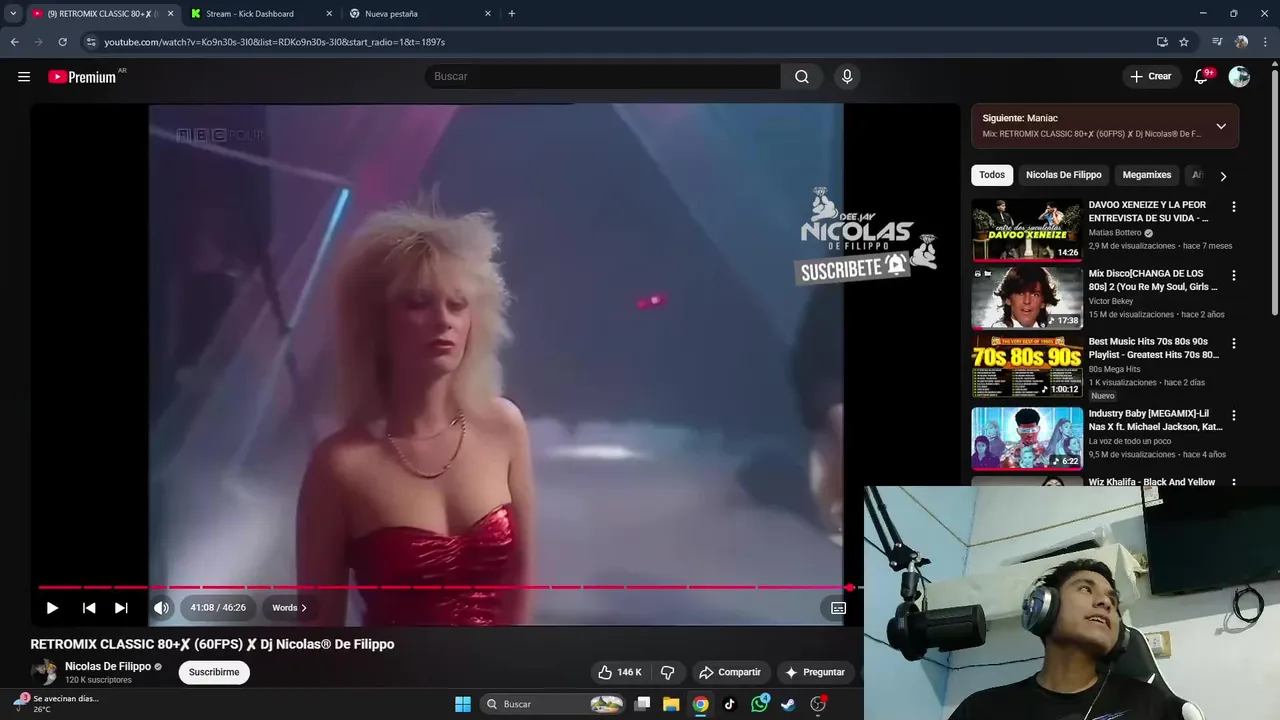Open Windows Start menu
Image resolution: width=1280 pixels, height=720 pixels.
point(463,704)
